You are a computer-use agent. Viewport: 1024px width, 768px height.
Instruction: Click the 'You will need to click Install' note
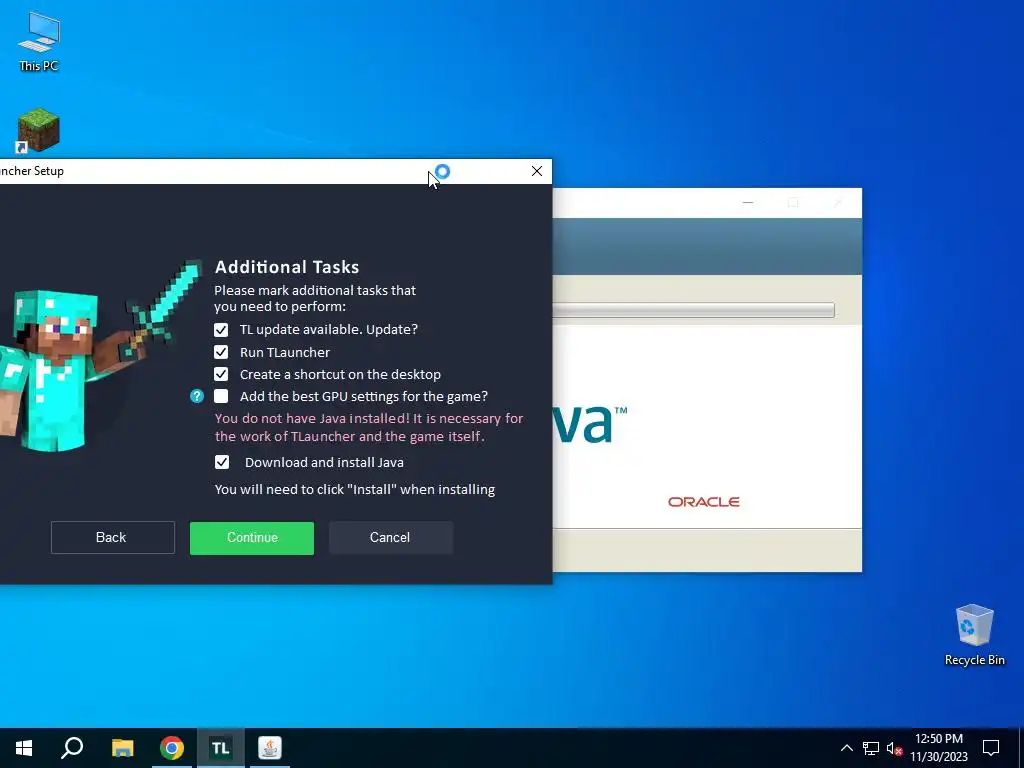click(x=355, y=490)
